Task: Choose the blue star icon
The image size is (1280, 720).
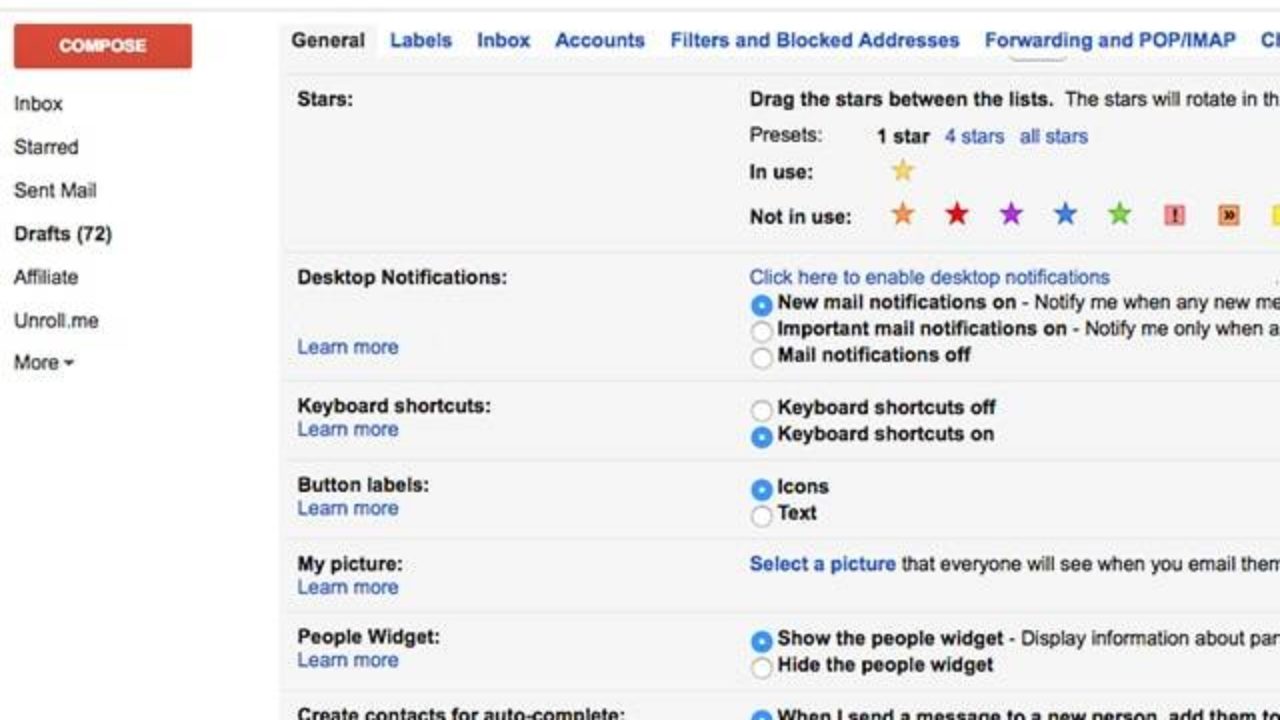Action: pos(1065,215)
